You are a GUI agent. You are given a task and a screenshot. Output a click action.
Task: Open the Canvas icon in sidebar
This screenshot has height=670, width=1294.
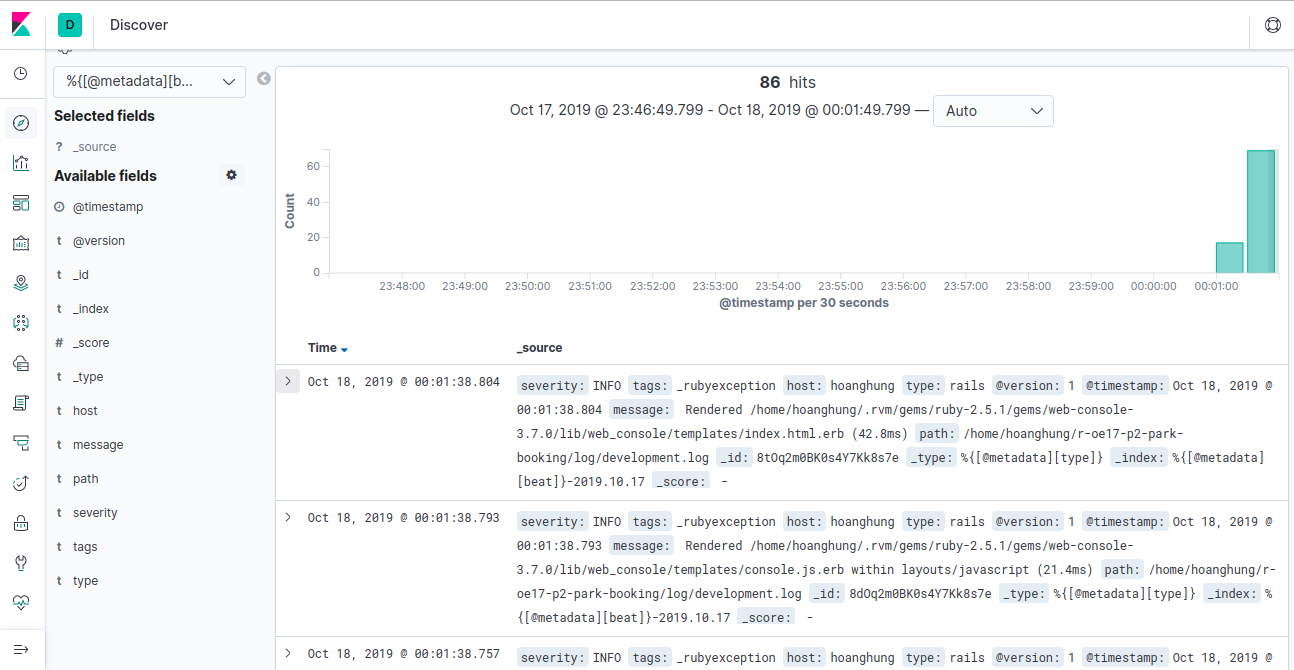pos(21,243)
